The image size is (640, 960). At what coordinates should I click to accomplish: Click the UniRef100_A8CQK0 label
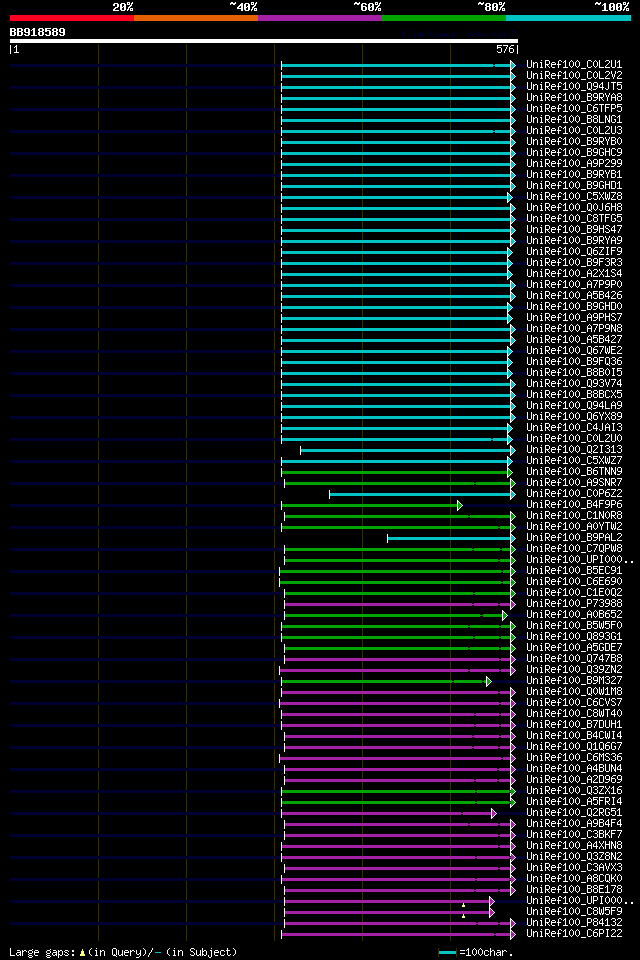tap(574, 880)
